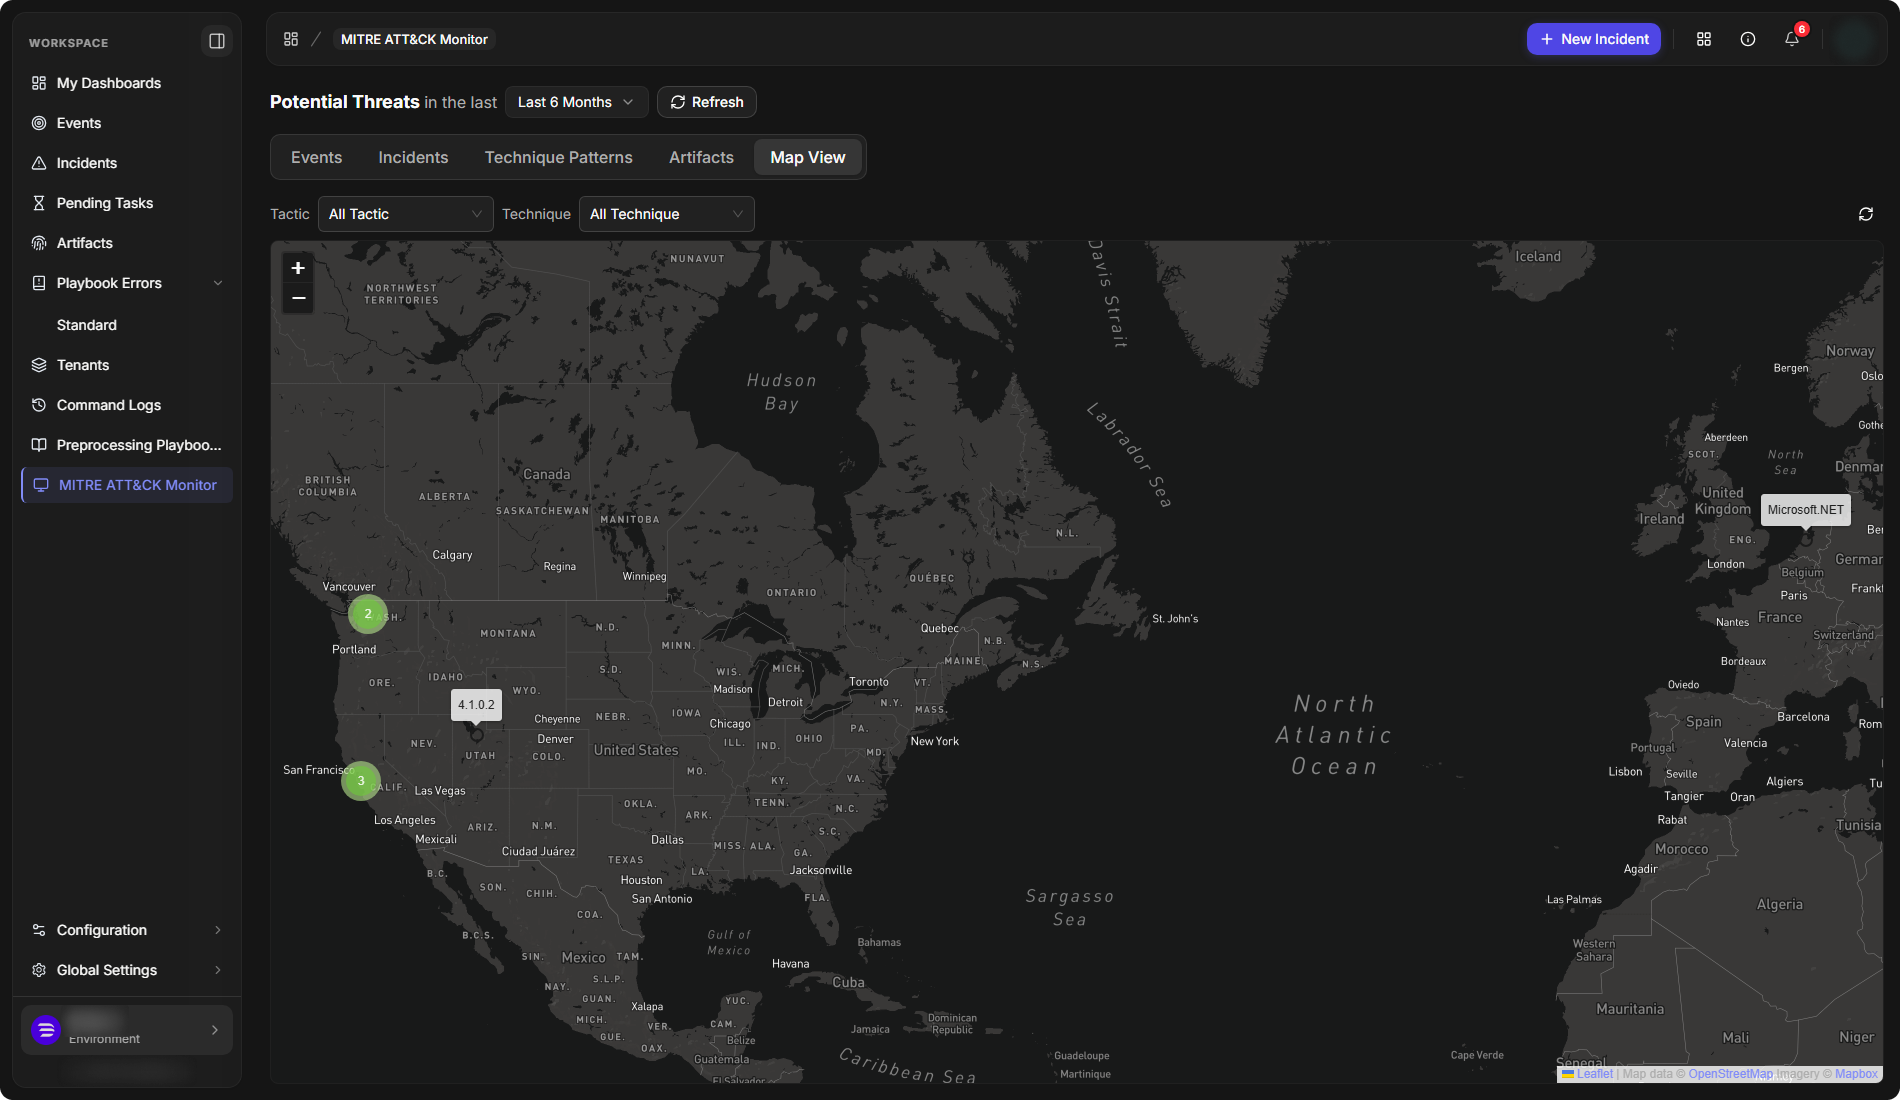Select Standard under Playbook Errors
1900x1100 pixels.
[87, 325]
